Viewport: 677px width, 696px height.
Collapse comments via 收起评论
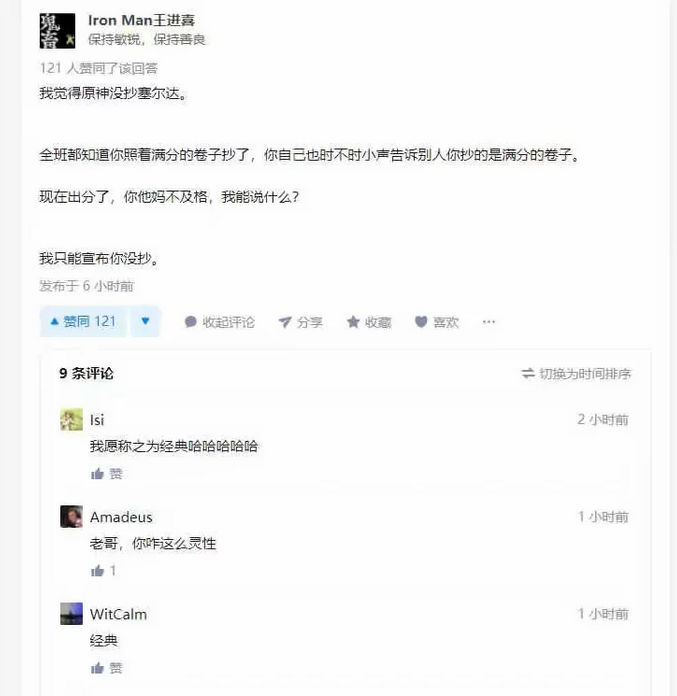pyautogui.click(x=219, y=322)
